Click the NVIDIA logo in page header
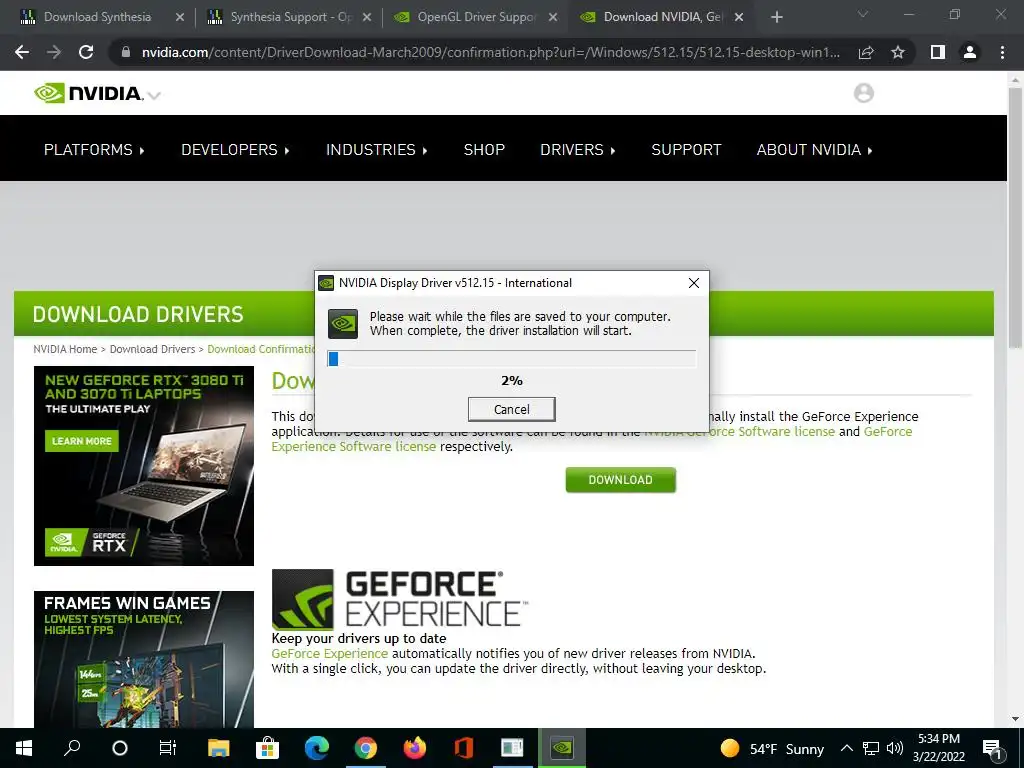The image size is (1024, 768). (88, 93)
